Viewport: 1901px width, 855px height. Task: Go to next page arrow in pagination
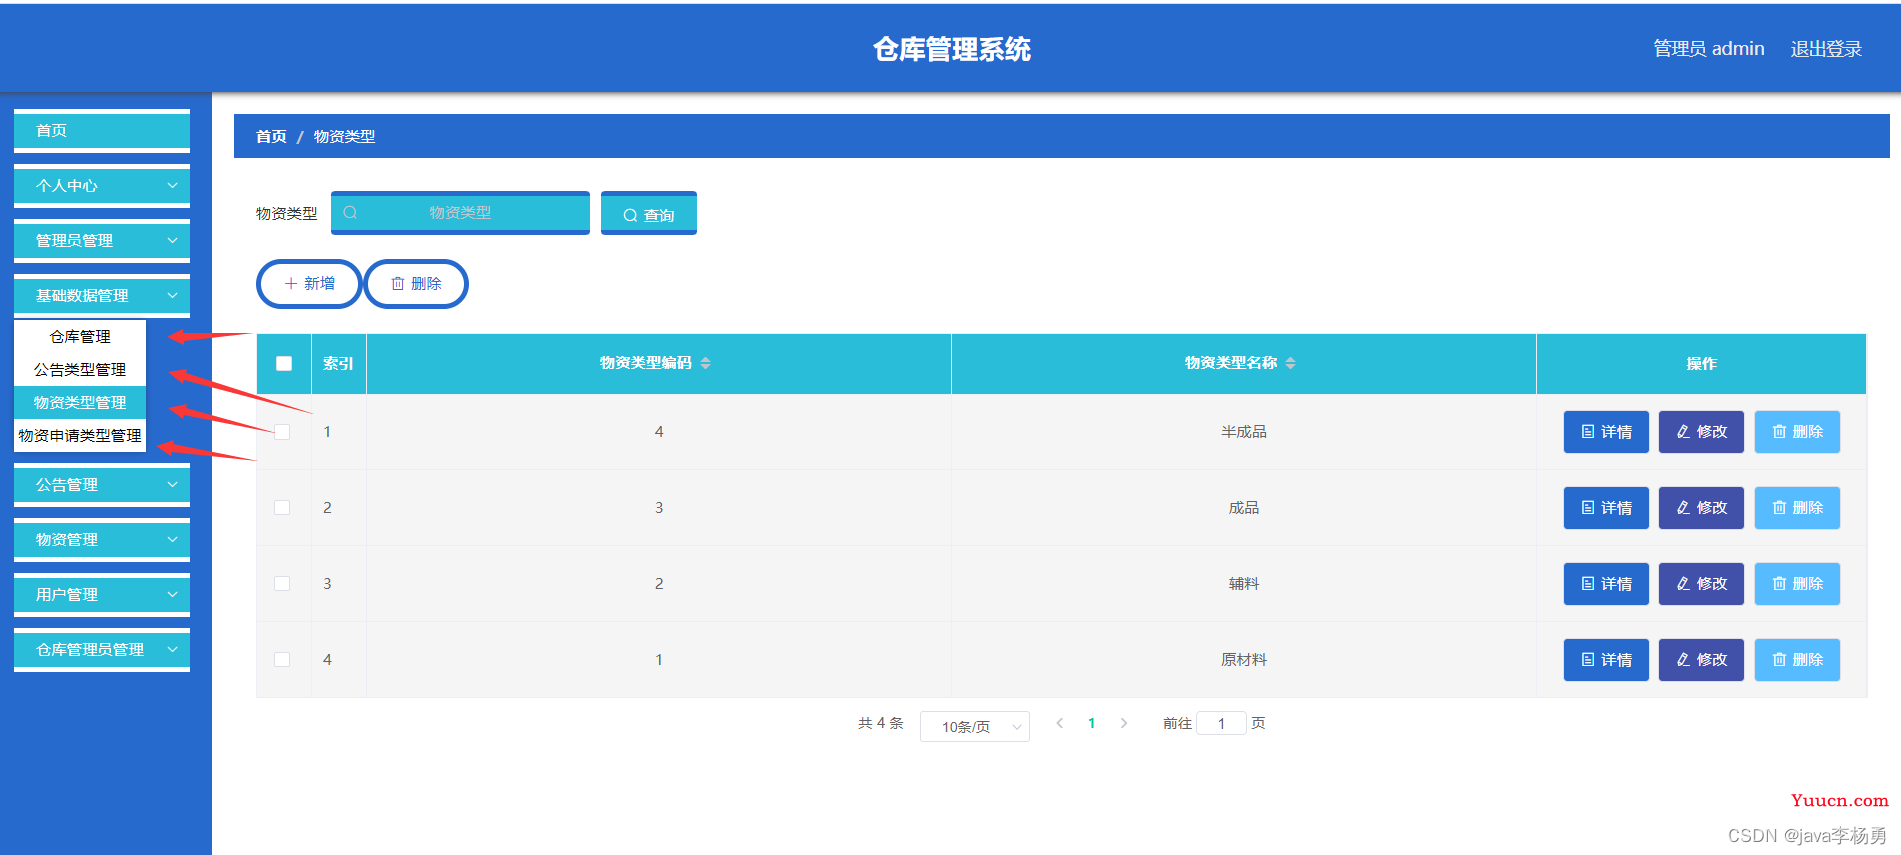(1124, 723)
